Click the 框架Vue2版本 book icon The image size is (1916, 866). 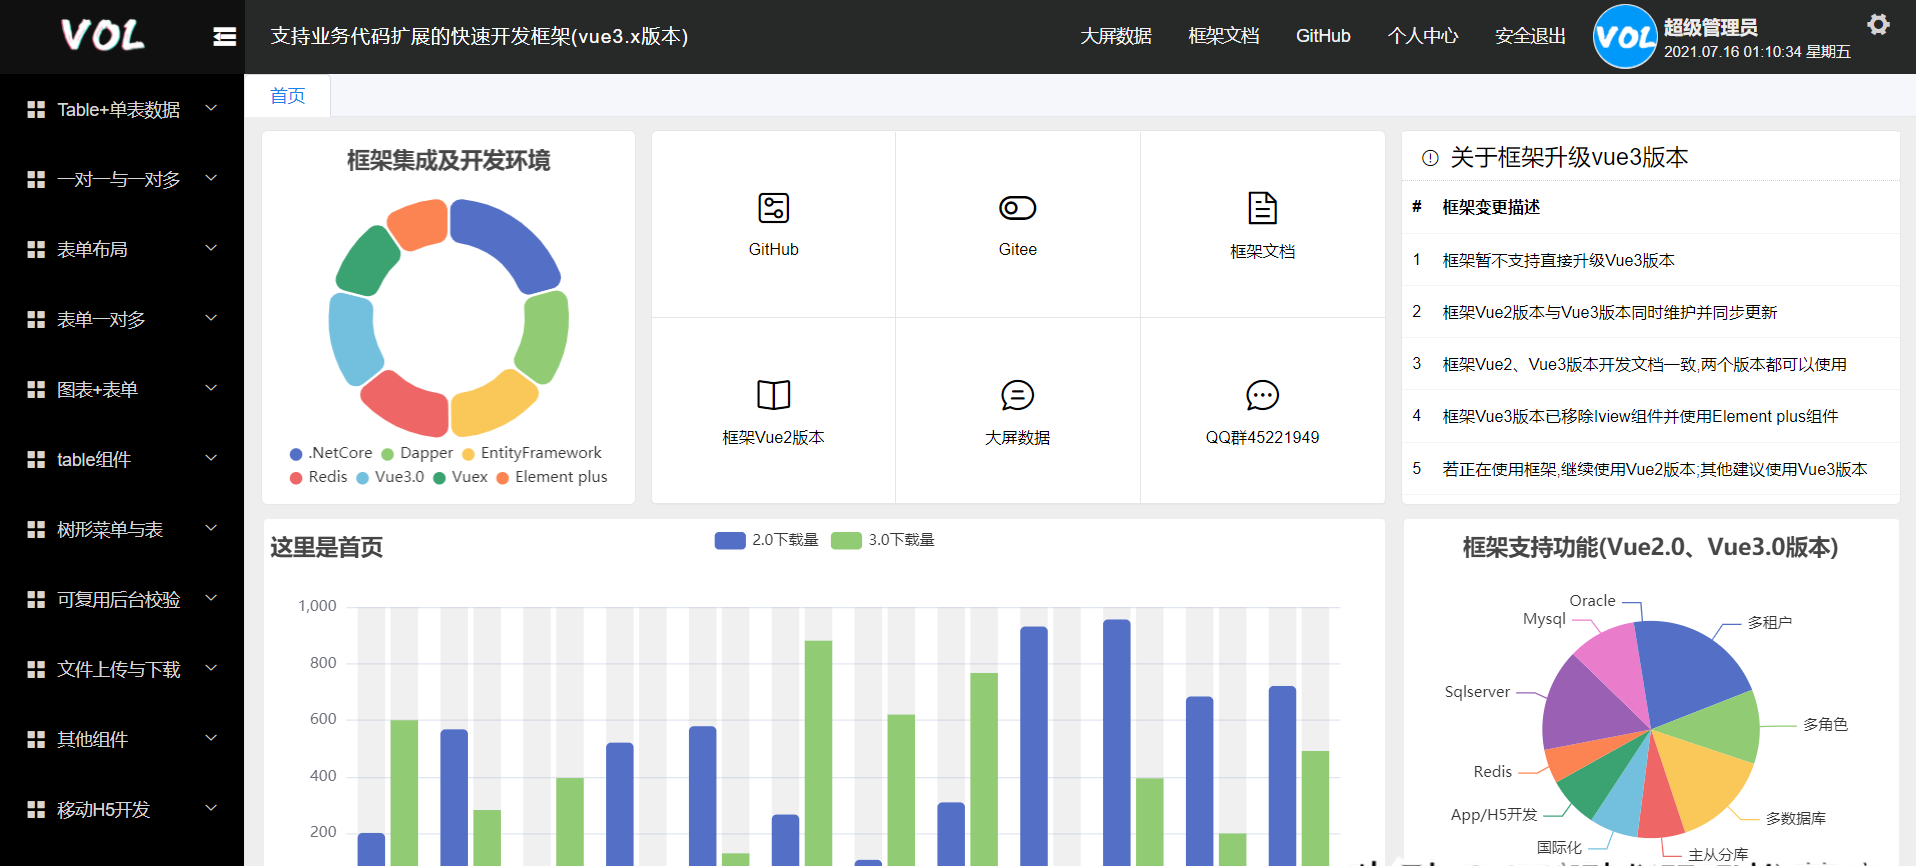pos(773,395)
